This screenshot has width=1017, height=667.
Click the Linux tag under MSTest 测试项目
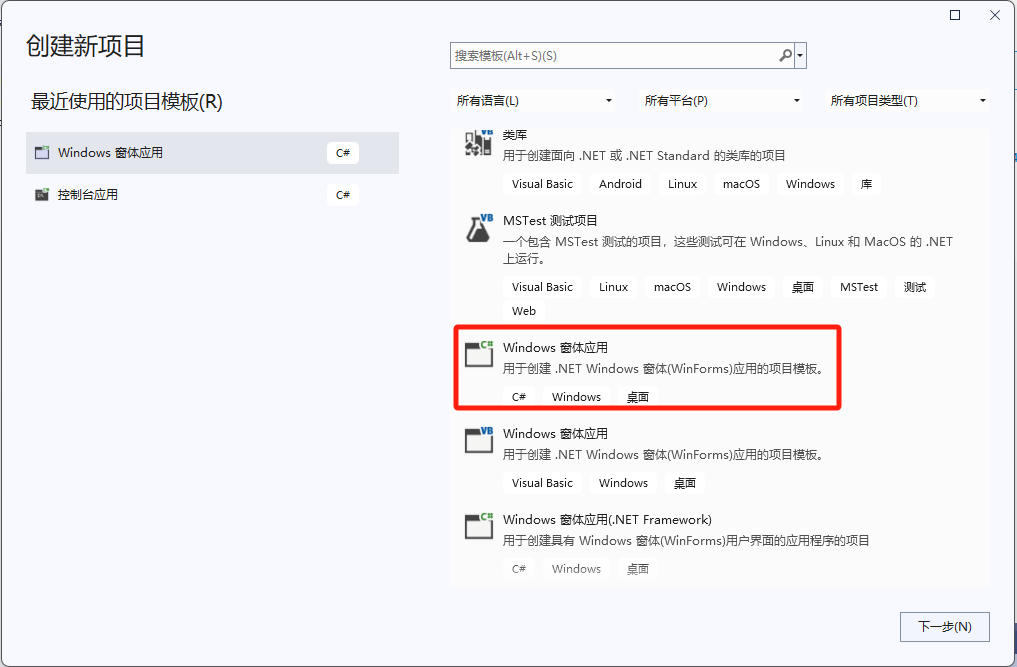click(x=614, y=287)
